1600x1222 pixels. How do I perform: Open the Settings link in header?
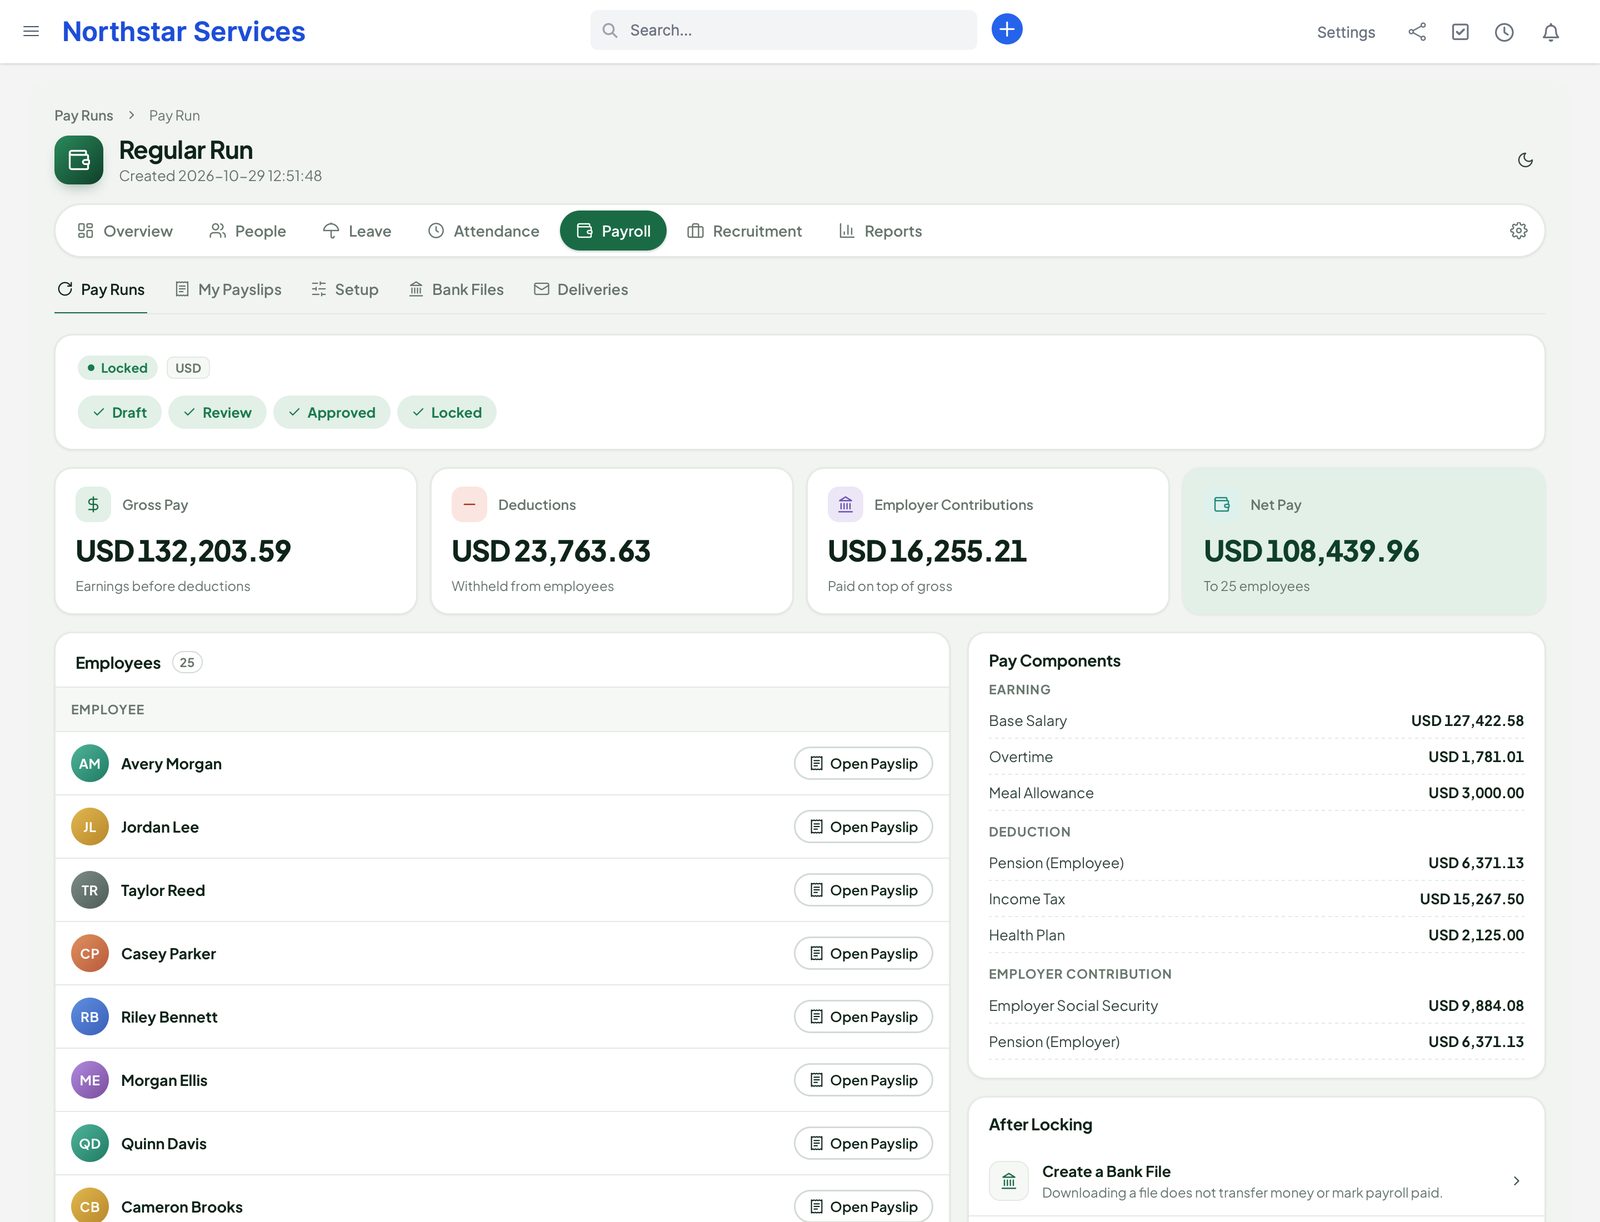click(x=1346, y=32)
